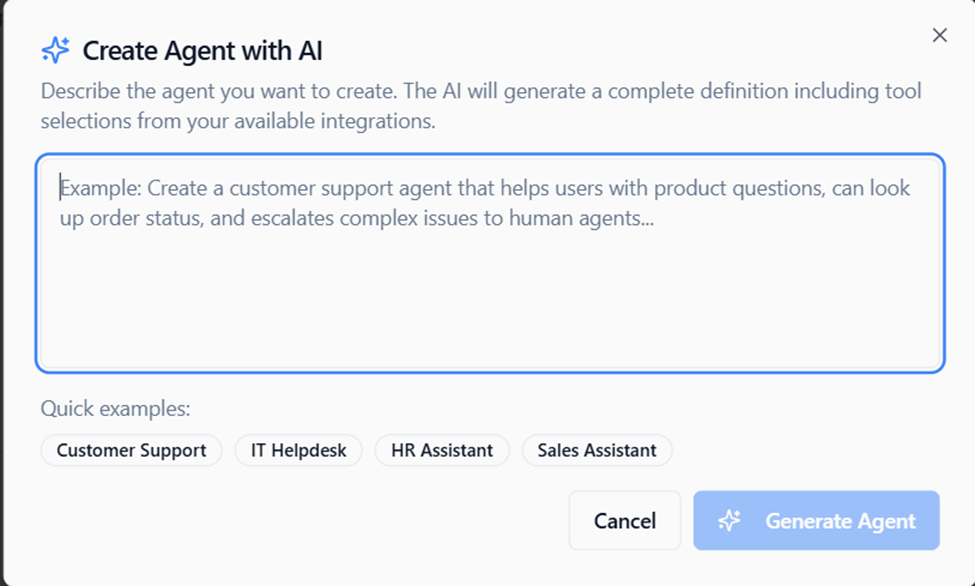Click the Generate Agent button

(x=816, y=520)
